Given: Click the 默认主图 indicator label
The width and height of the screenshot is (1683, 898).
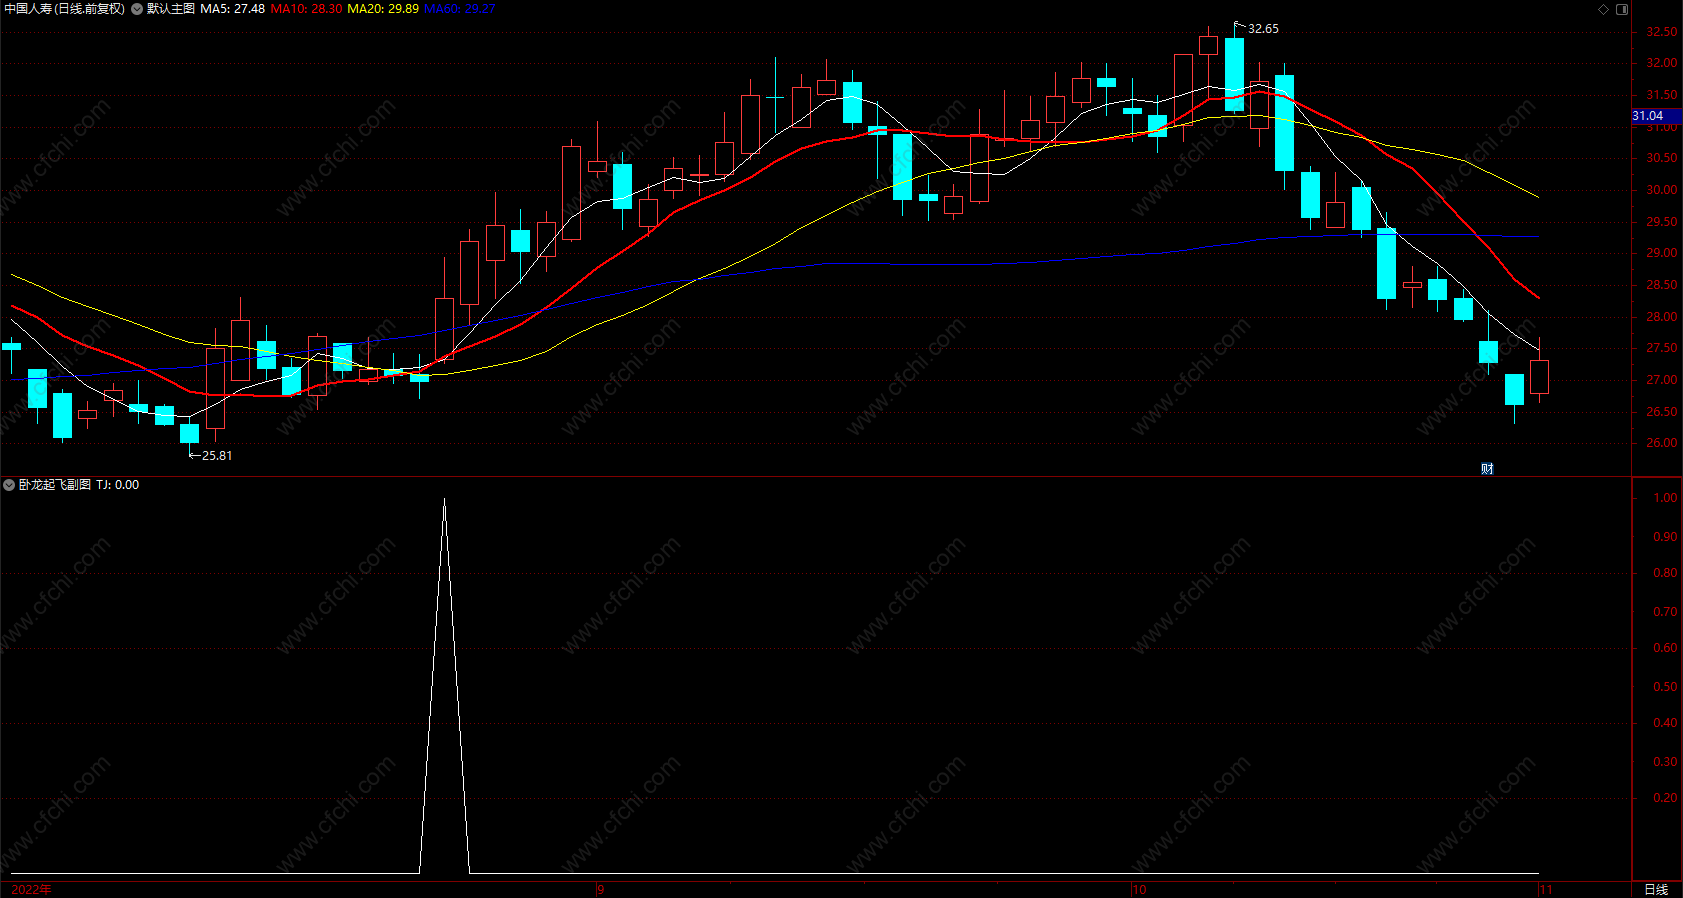Looking at the screenshot, I should 170,9.
